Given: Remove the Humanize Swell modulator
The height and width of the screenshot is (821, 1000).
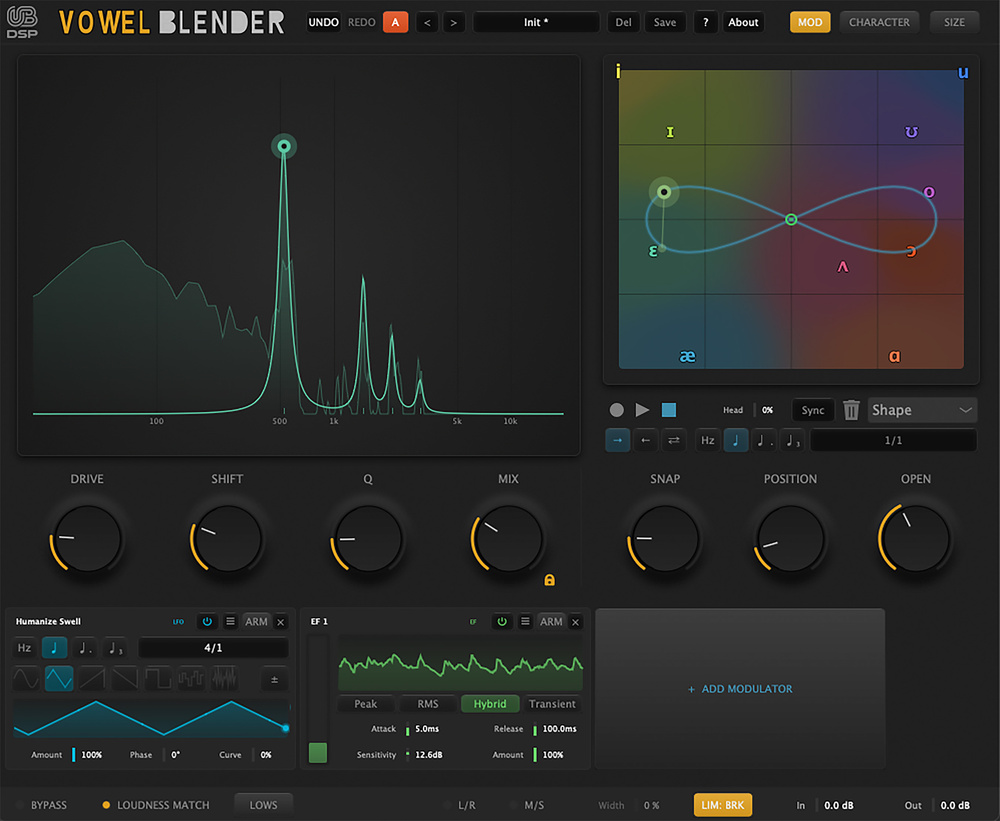Looking at the screenshot, I should (x=281, y=622).
